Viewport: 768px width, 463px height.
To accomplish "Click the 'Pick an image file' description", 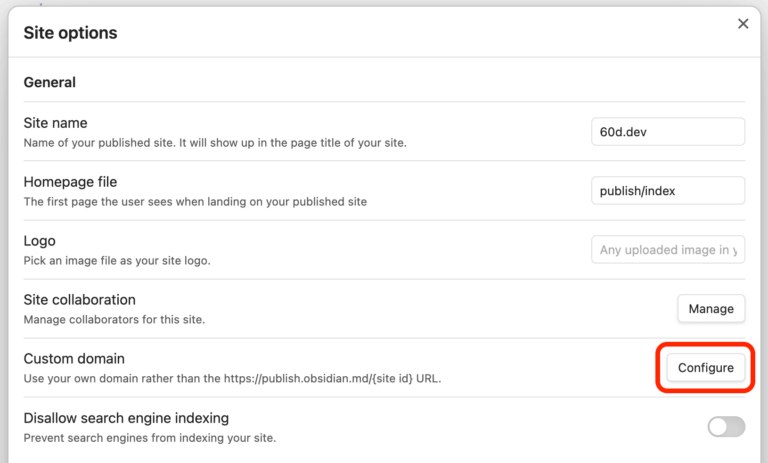I will click(117, 261).
